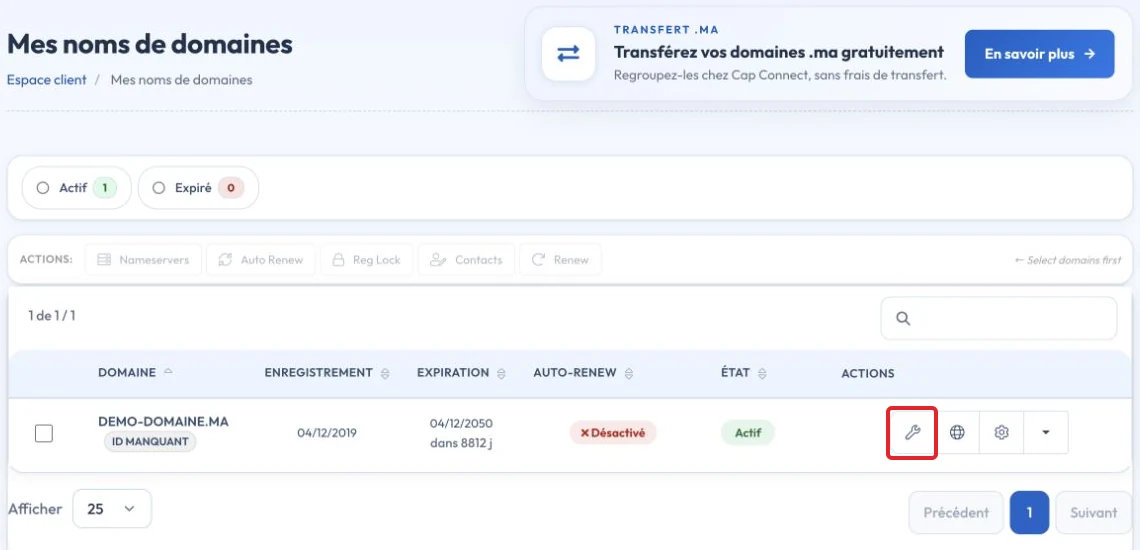1140x550 pixels.
Task: Click the Désactivé auto-renew badge
Action: 613,433
